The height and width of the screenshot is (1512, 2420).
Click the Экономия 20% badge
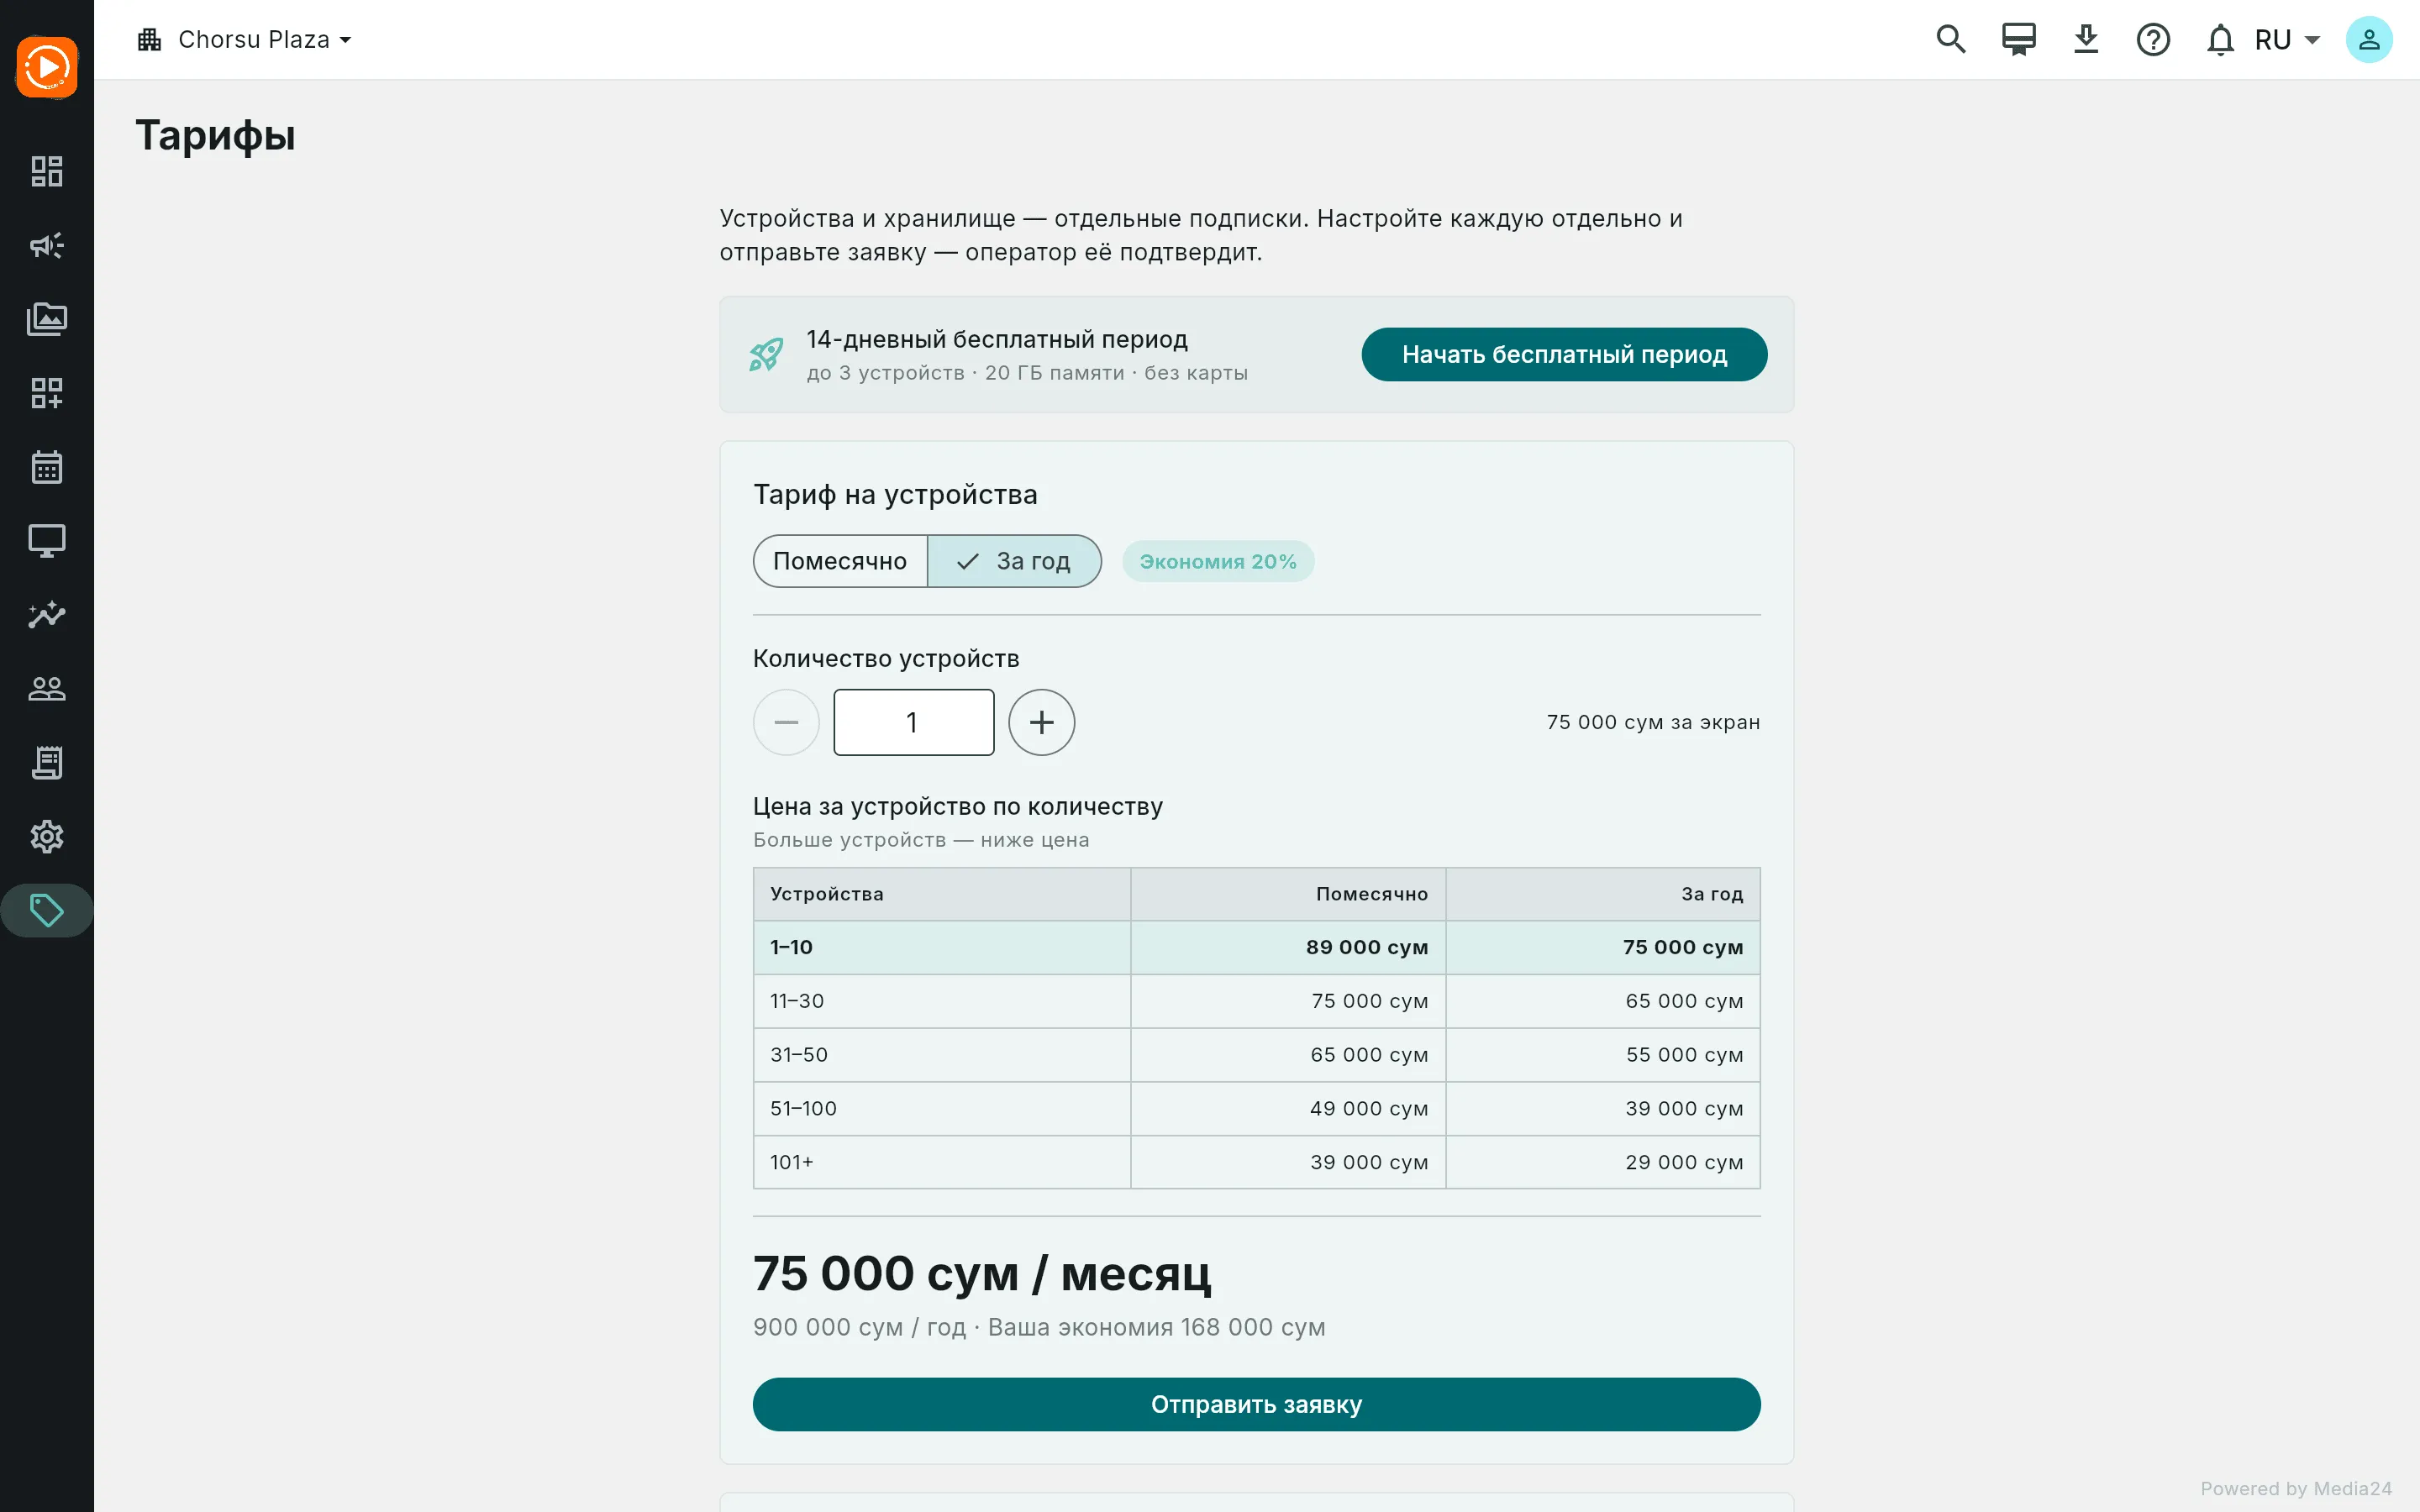(1218, 561)
